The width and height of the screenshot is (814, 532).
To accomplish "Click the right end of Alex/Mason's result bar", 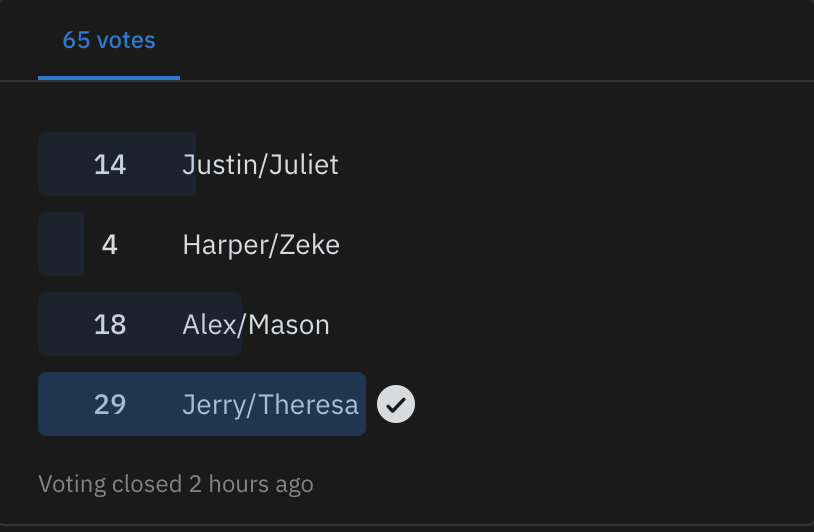I will (x=235, y=324).
